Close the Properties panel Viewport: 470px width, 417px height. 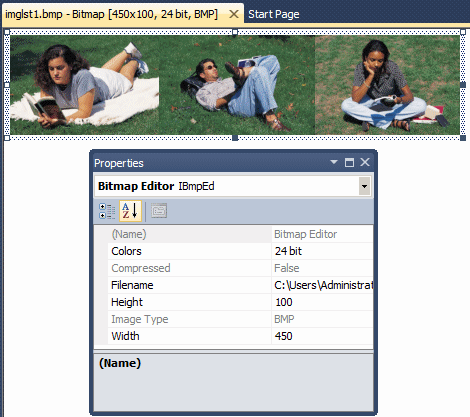[365, 162]
